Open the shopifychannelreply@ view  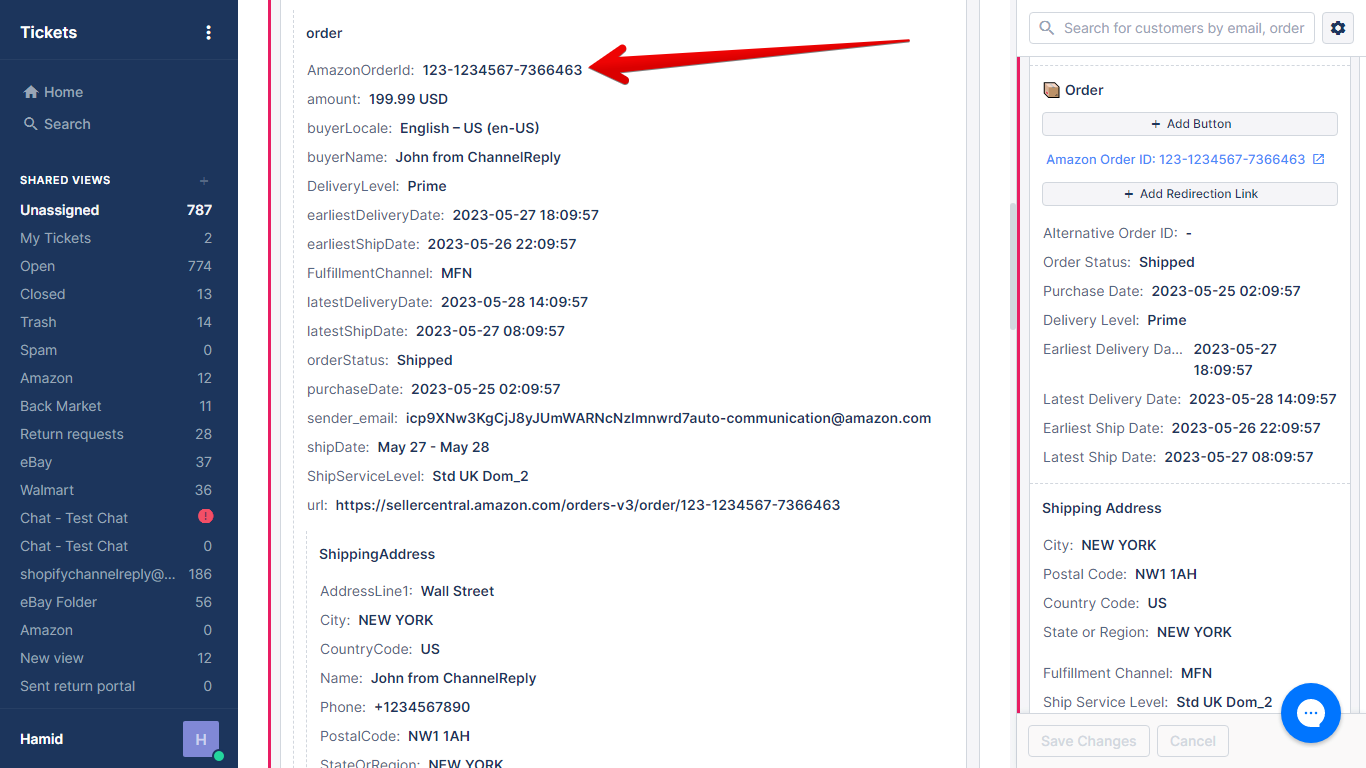pyautogui.click(x=116, y=574)
